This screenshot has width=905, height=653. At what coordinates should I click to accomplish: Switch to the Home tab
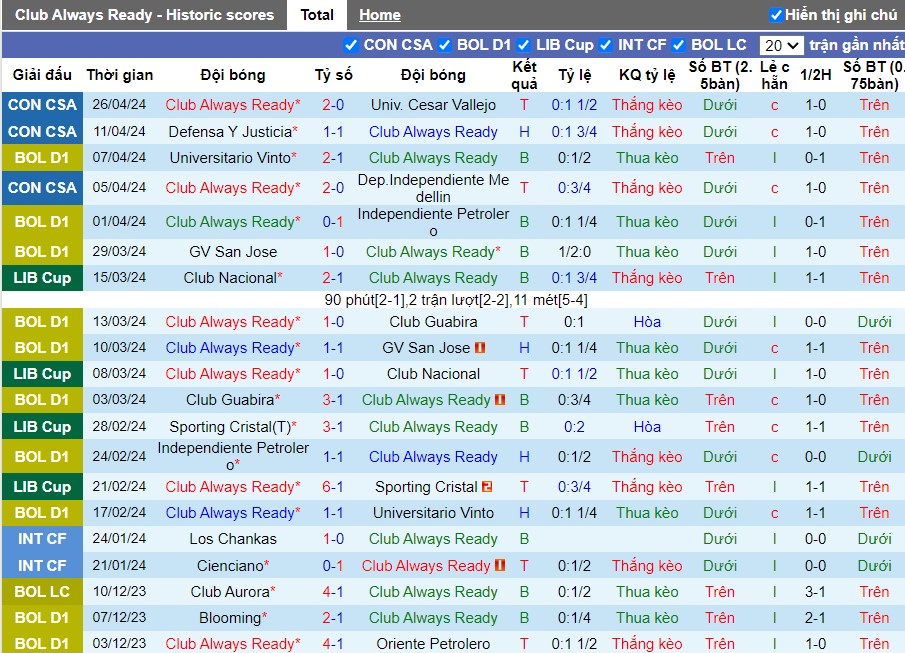380,15
